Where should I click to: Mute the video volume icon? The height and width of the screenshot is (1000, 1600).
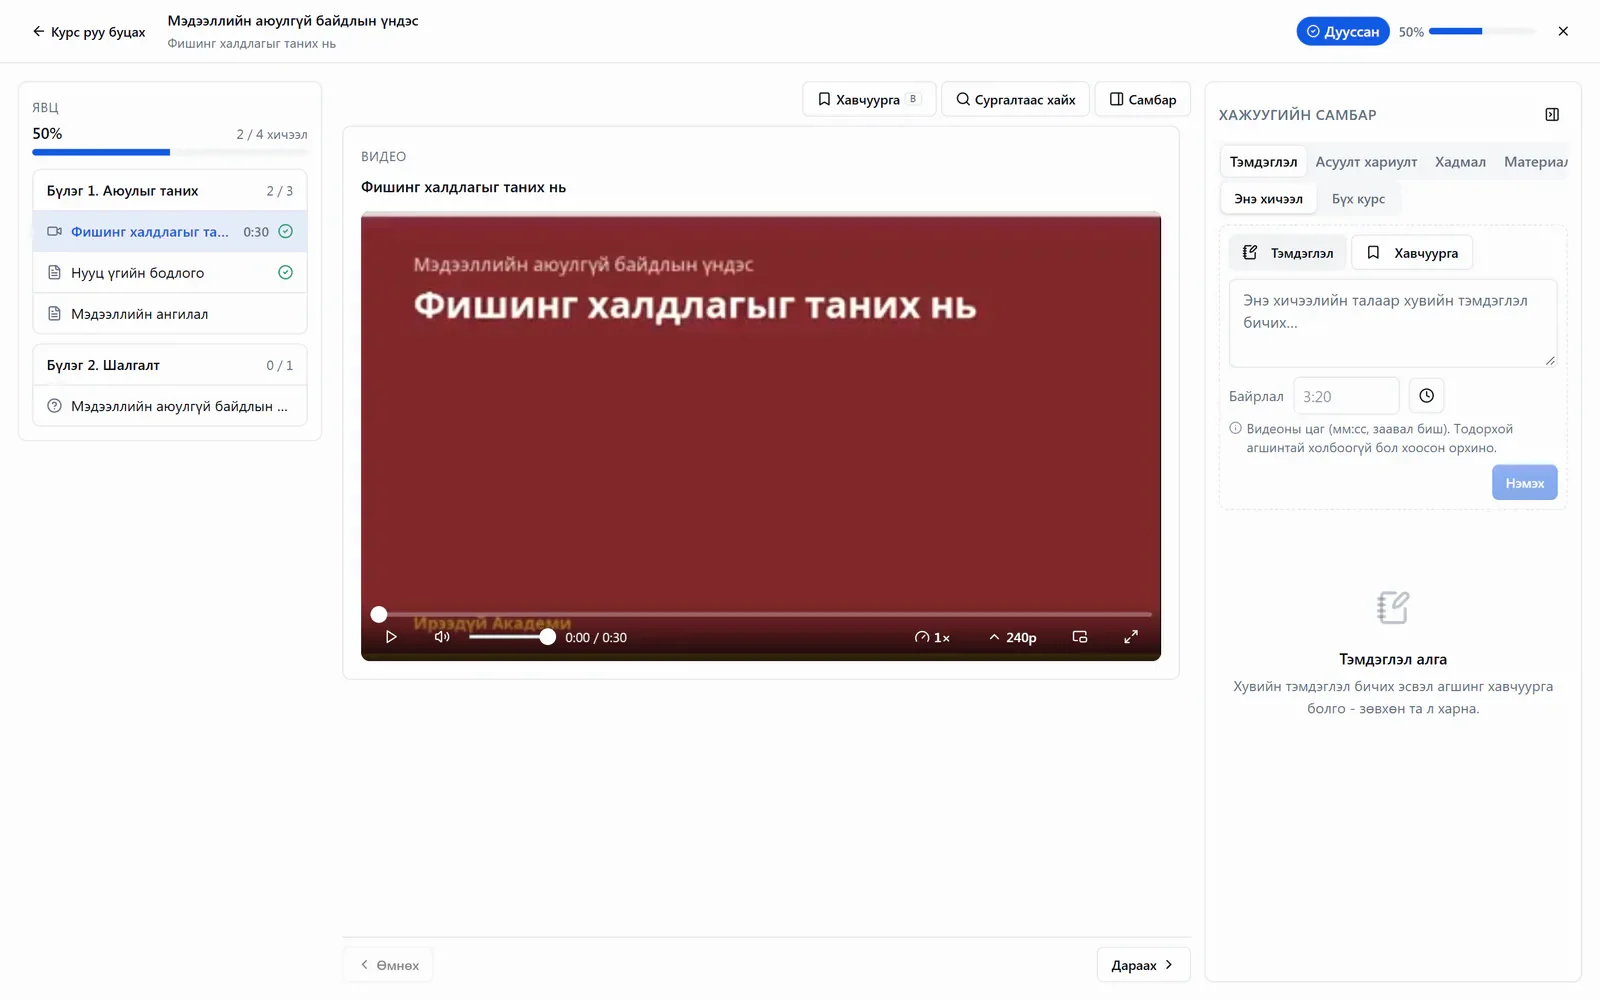[x=442, y=637]
